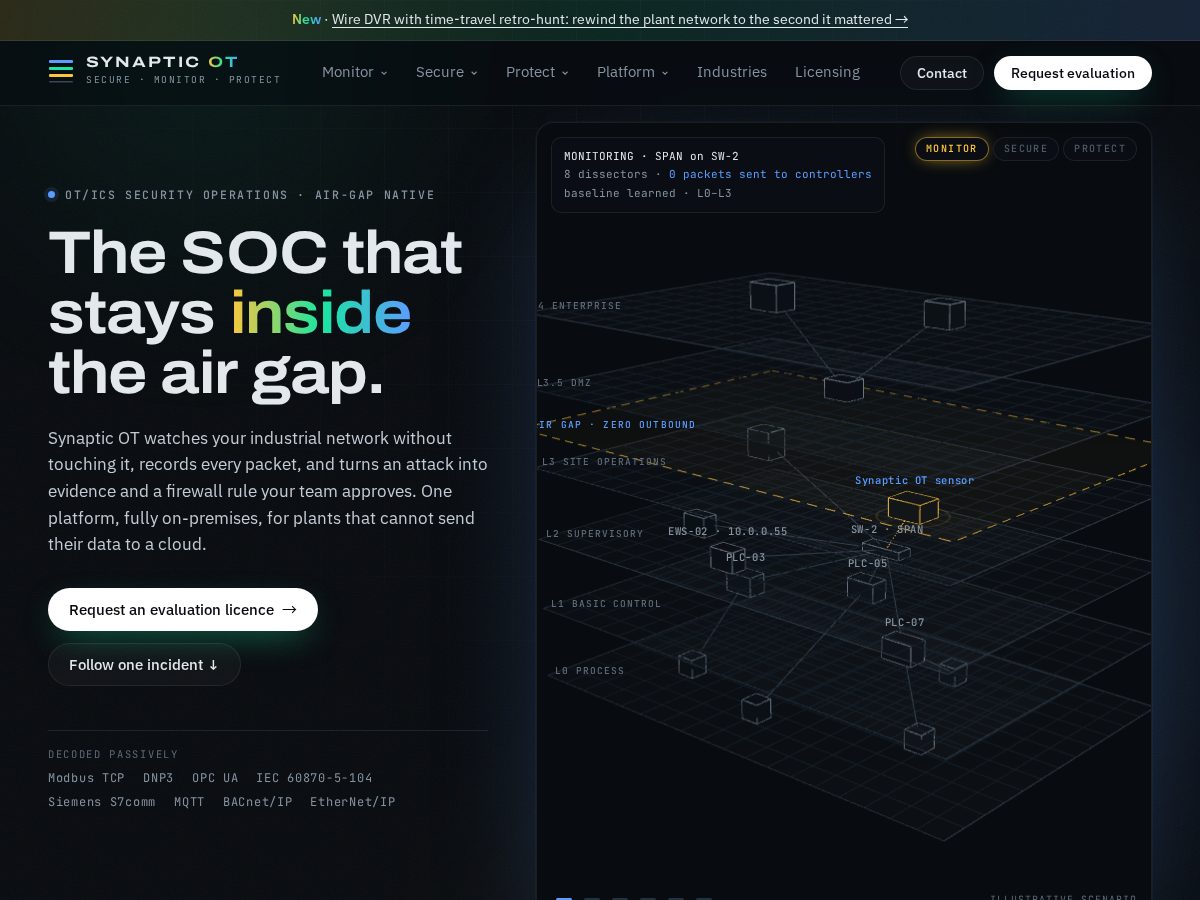Click the OPC UA protocol label

click(x=215, y=778)
